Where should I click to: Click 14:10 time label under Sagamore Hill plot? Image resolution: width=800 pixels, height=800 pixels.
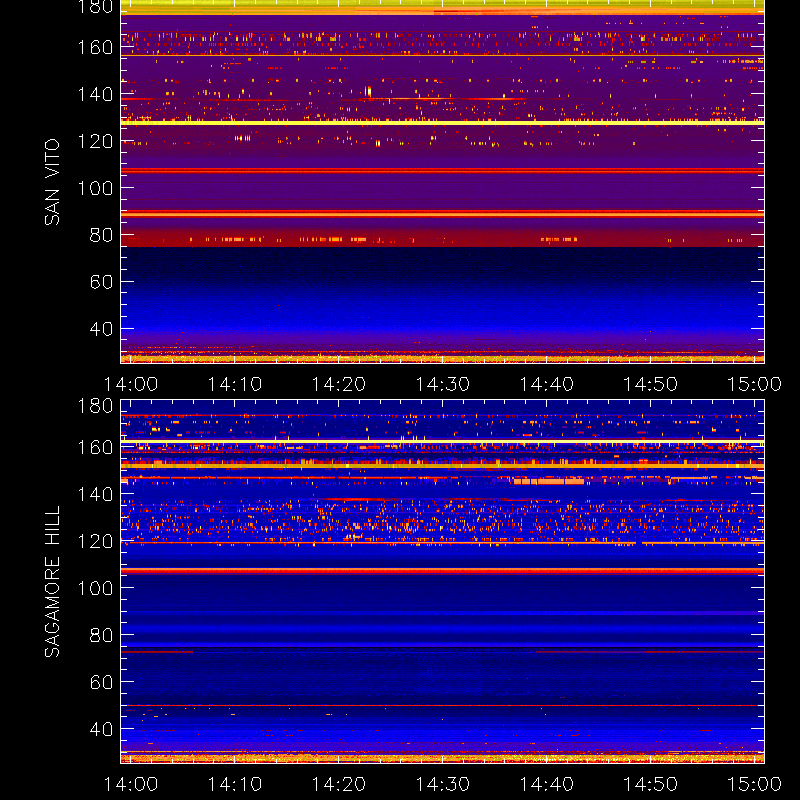[235, 784]
